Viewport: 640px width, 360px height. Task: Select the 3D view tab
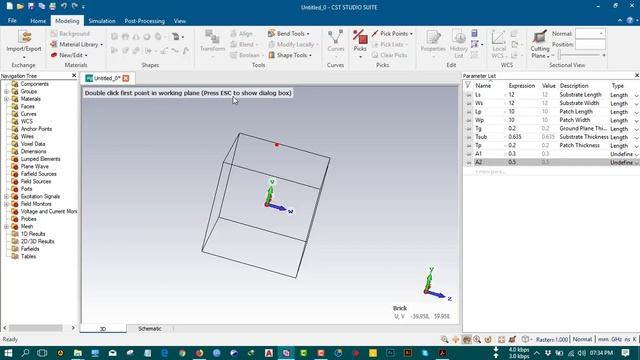pos(103,329)
